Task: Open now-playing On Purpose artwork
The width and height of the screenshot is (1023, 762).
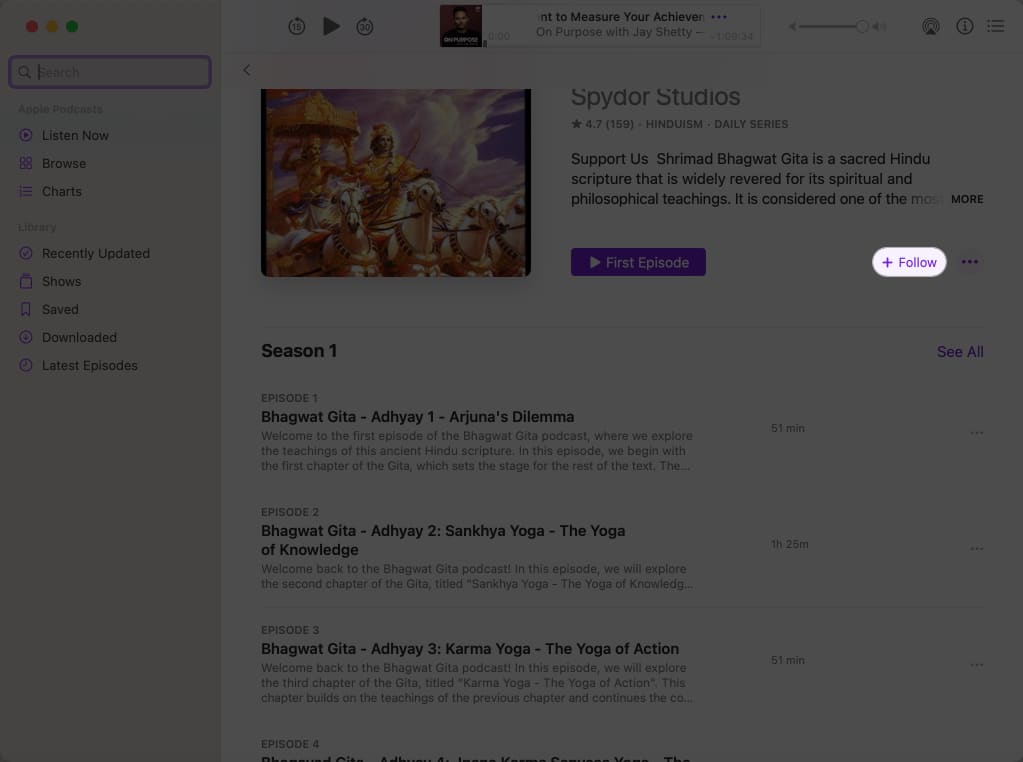Action: (461, 26)
